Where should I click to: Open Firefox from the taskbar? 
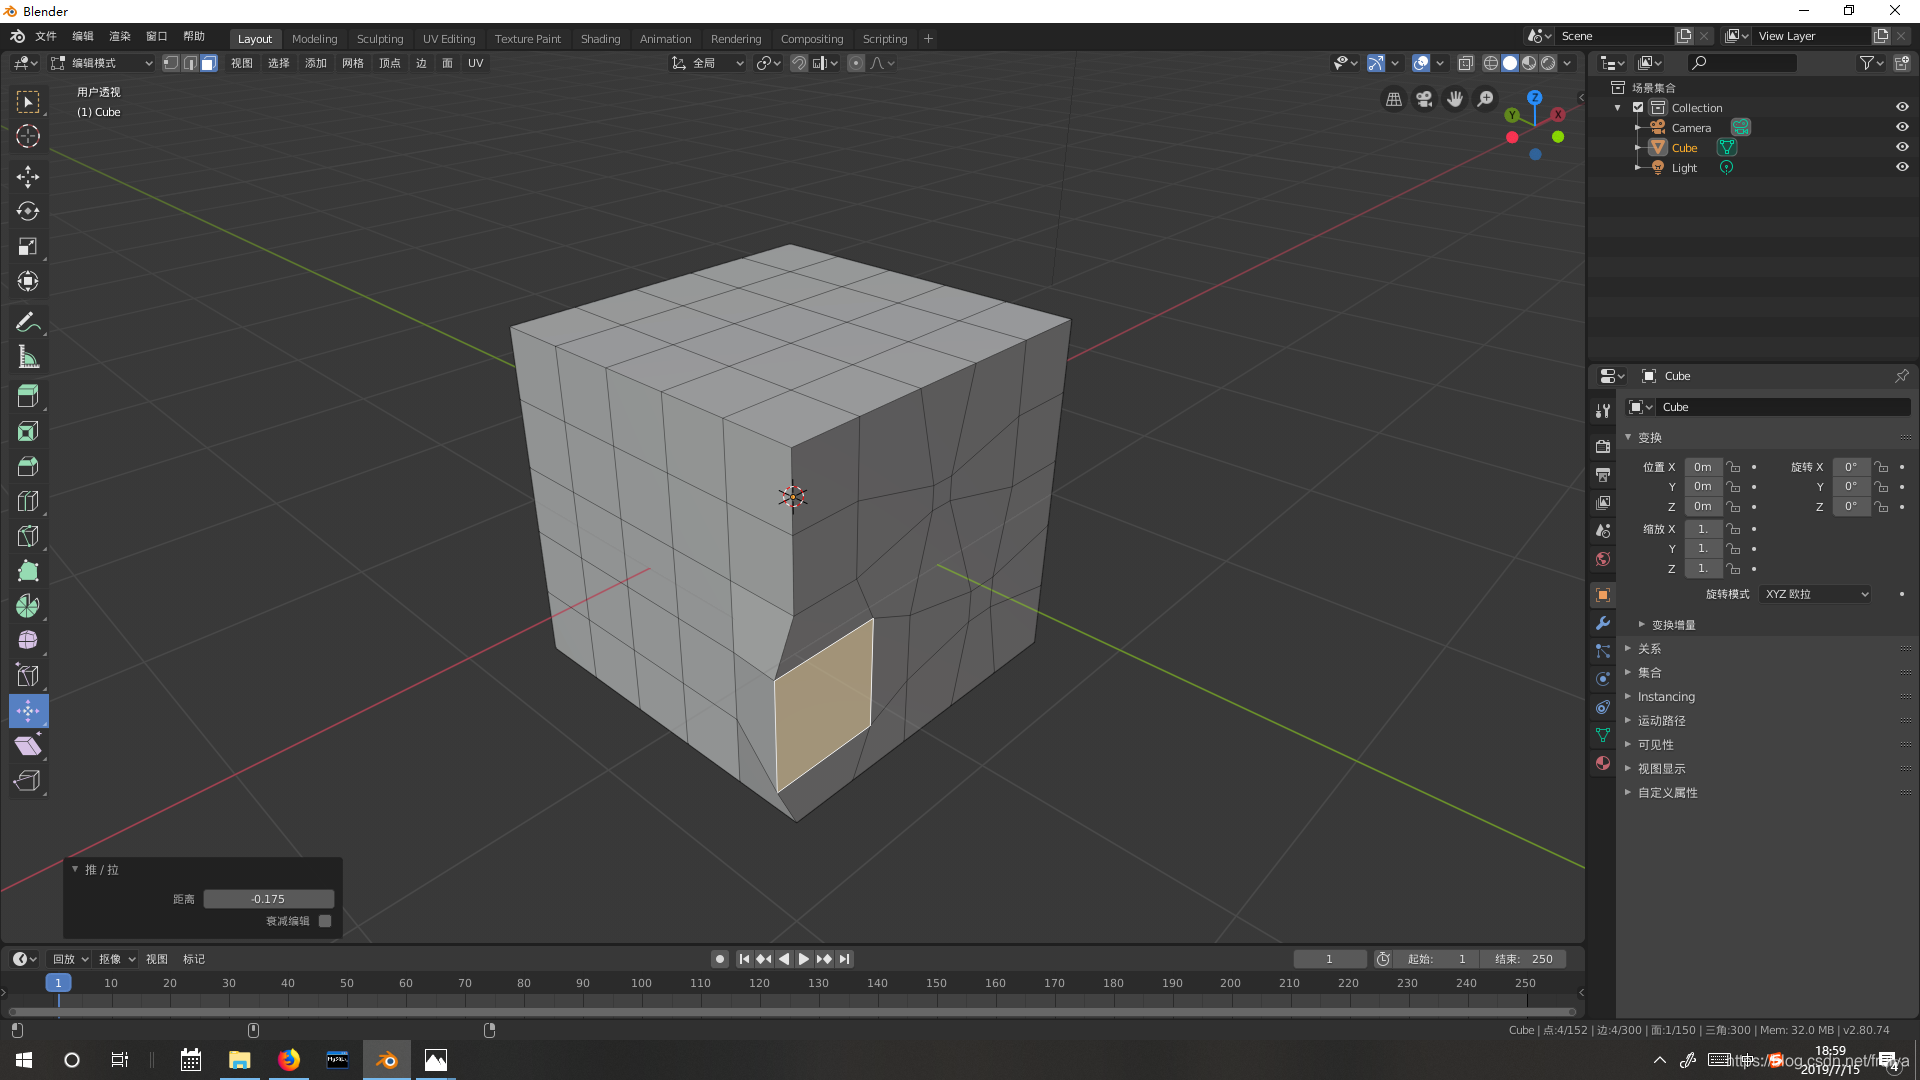pos(289,1060)
